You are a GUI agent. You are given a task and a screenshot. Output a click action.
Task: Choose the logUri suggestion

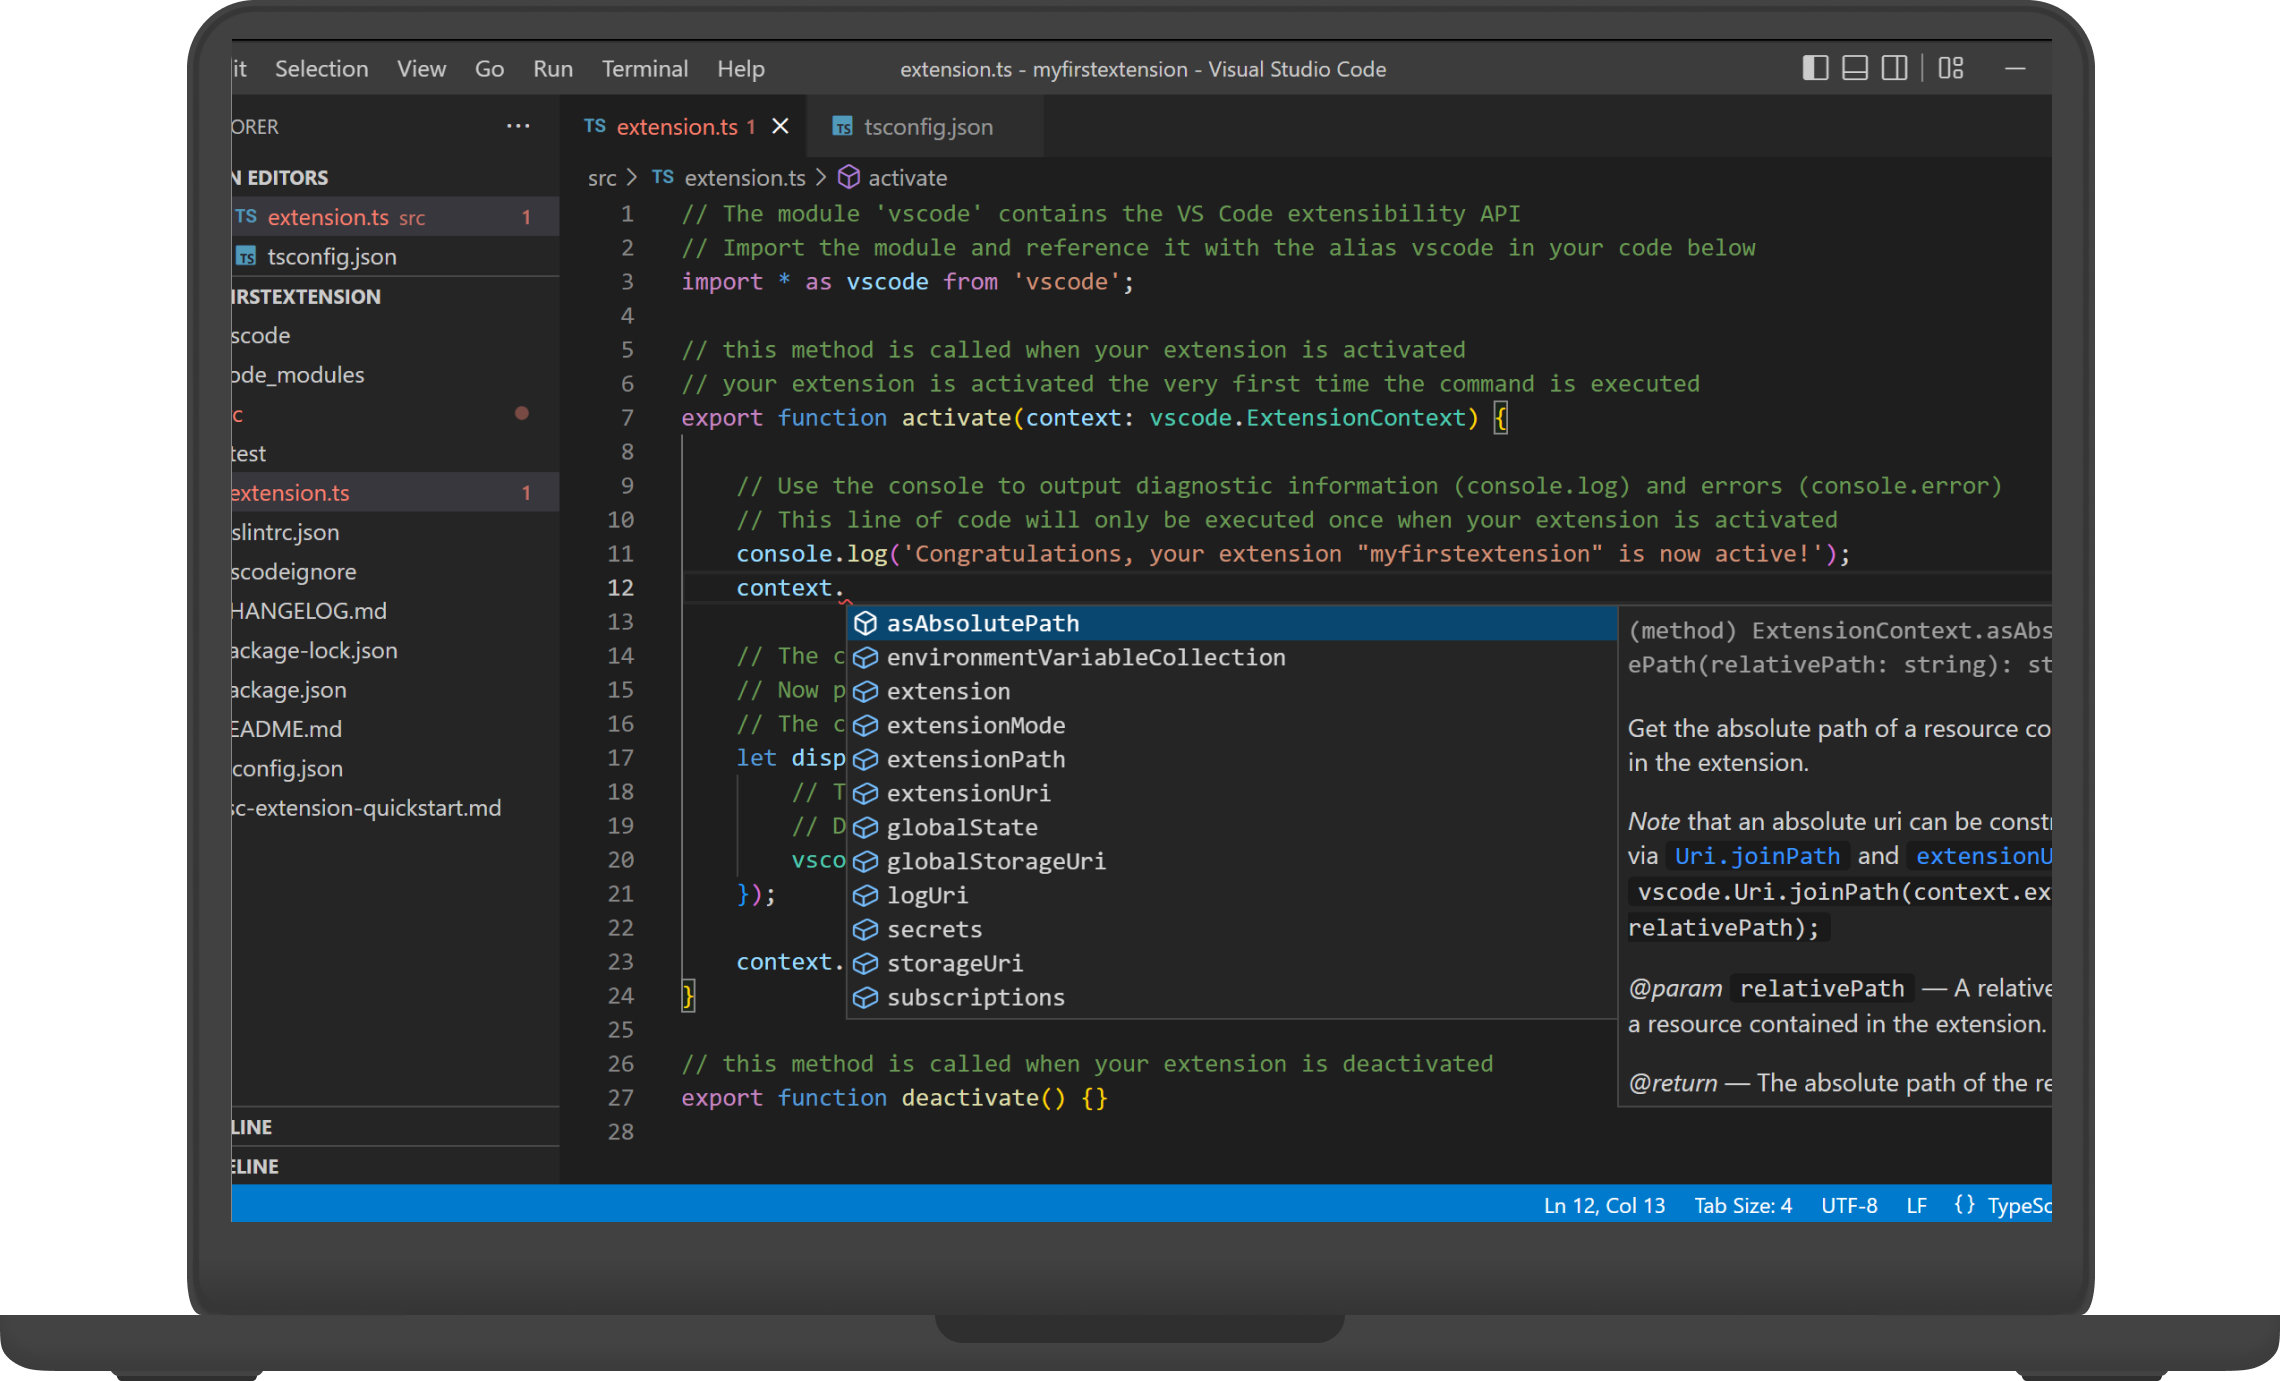[1232, 895]
